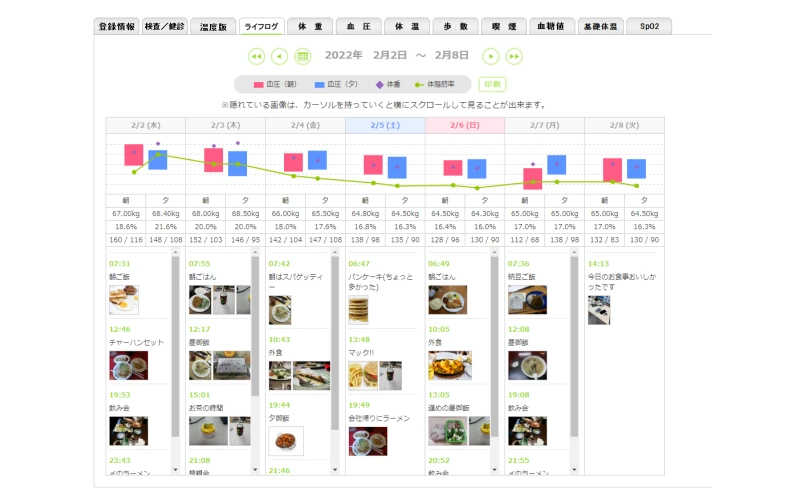This screenshot has height=500, width=800.
Task: Click the green 体脂肪率 legend line icon
Action: (420, 85)
